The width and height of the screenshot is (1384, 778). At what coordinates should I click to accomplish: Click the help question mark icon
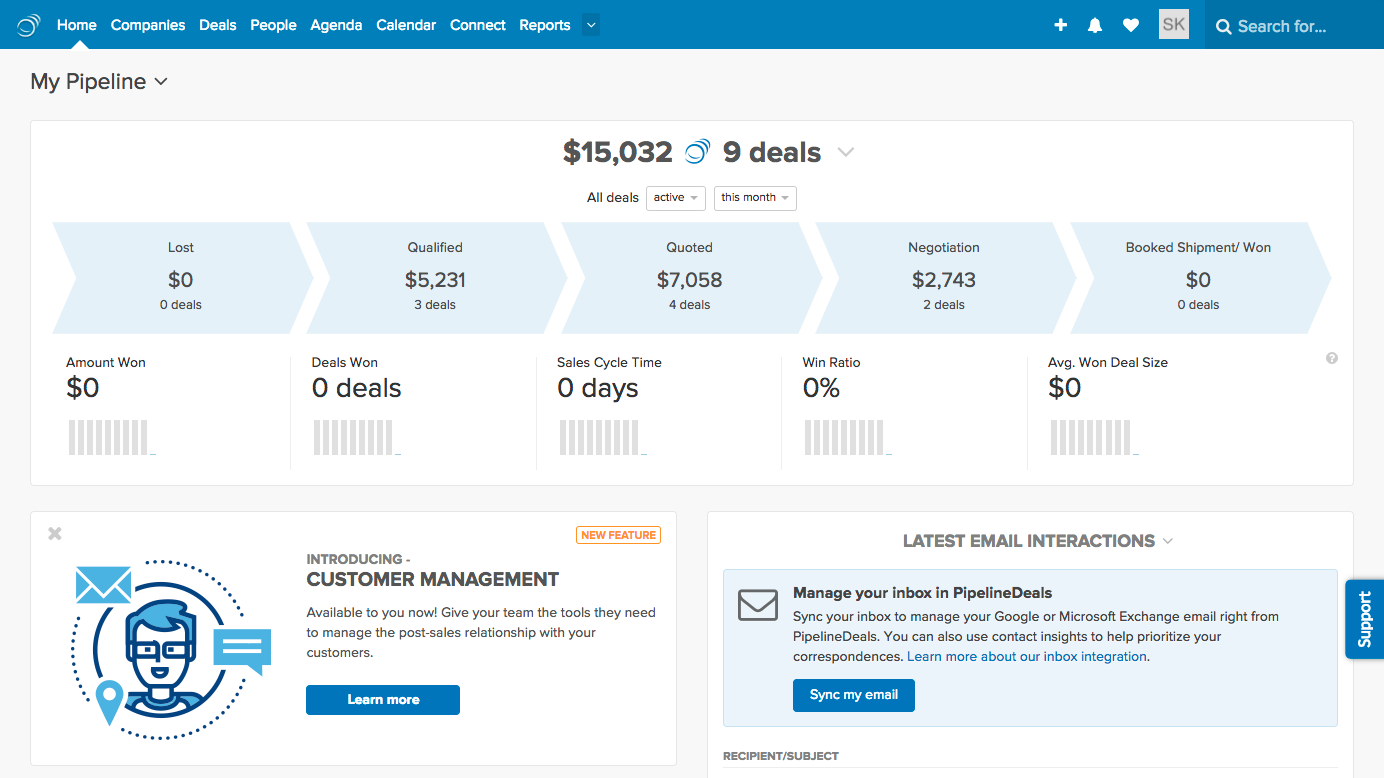click(1332, 358)
